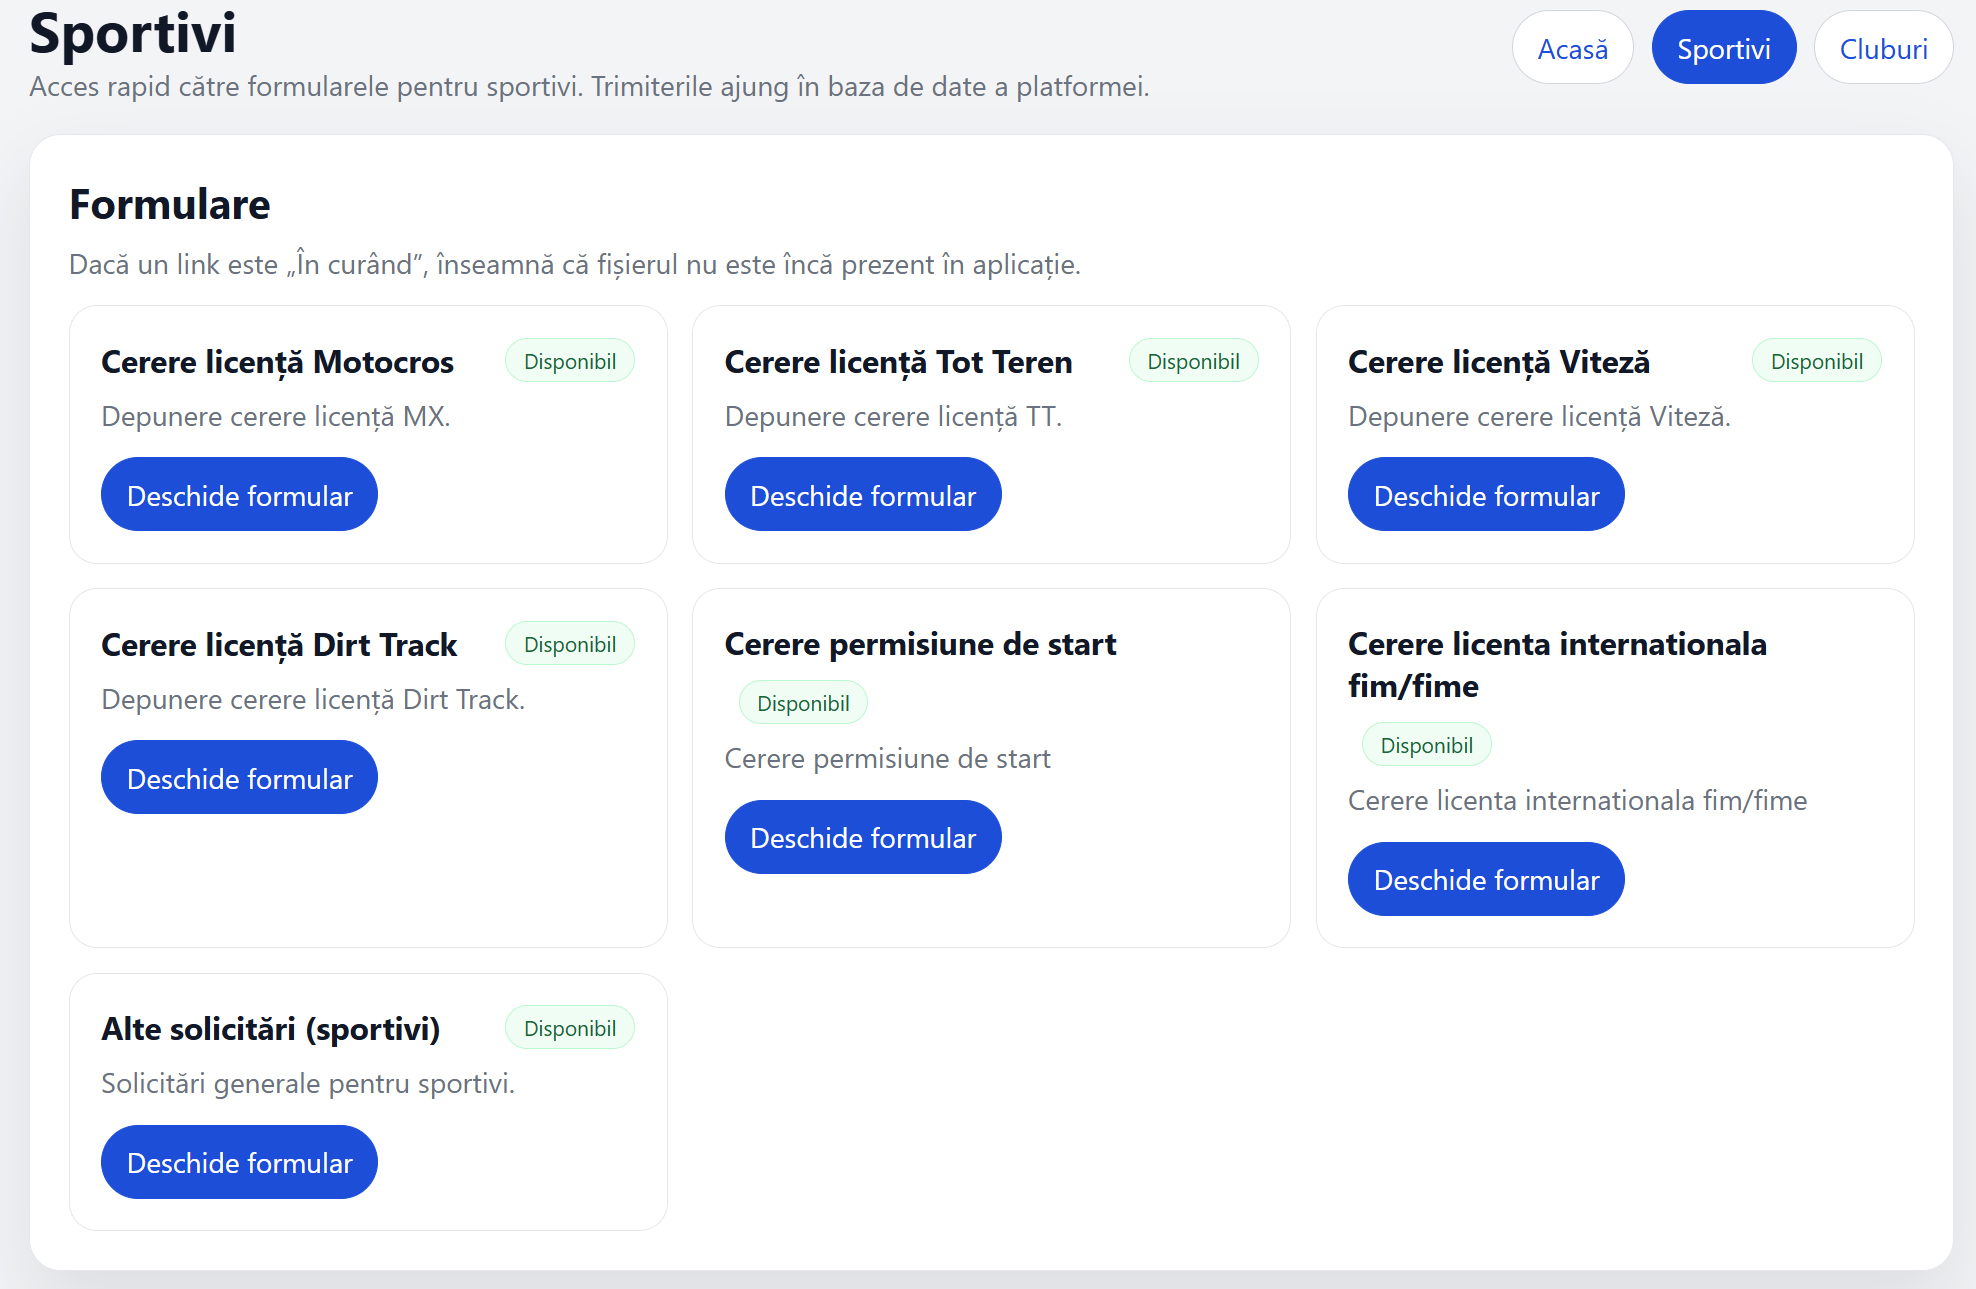Click the Sportivi page heading
Viewport: 1976px width, 1289px height.
[132, 33]
